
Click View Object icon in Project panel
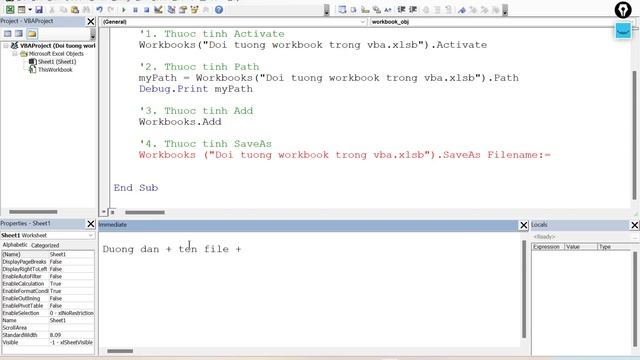tap(19, 33)
